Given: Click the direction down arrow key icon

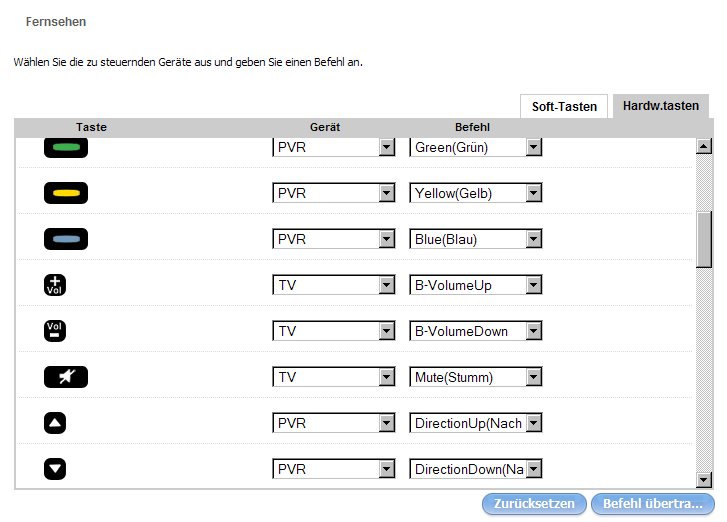Looking at the screenshot, I should [x=55, y=469].
